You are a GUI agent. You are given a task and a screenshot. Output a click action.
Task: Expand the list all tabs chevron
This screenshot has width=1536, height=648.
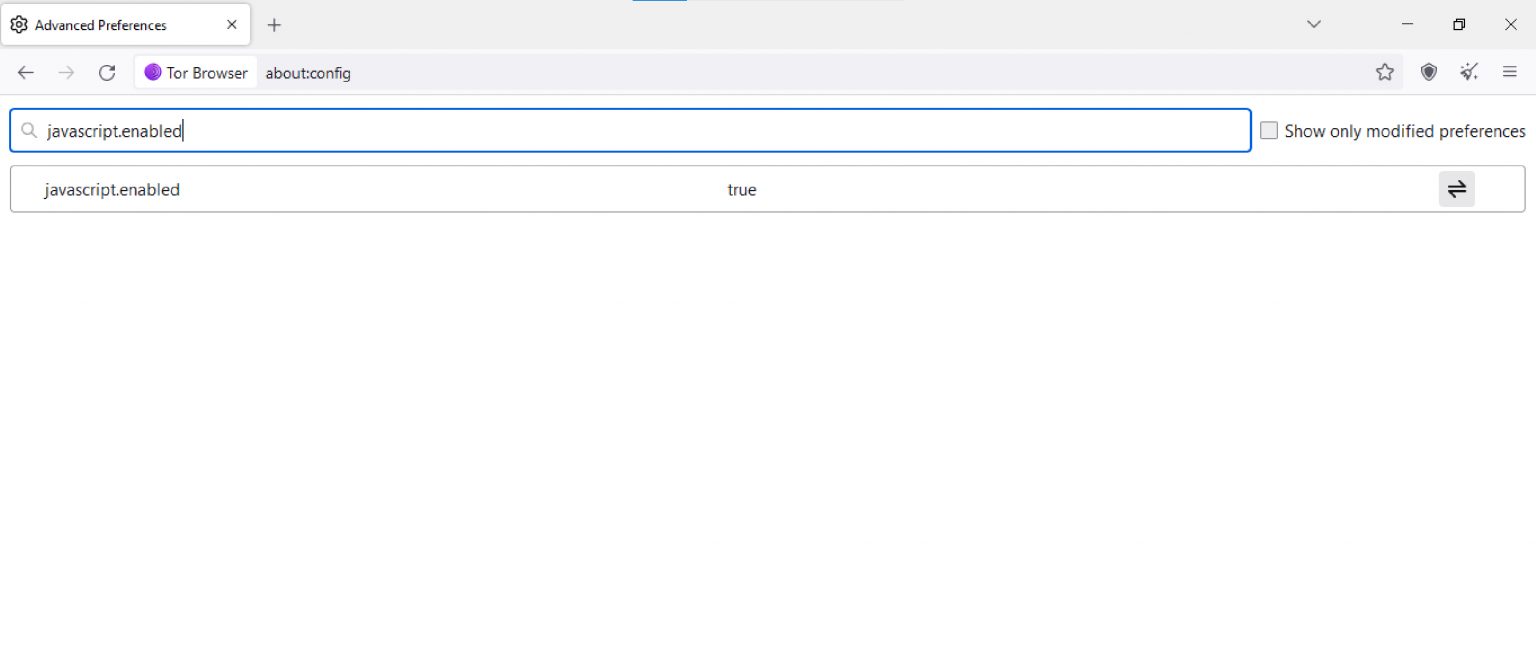pyautogui.click(x=1314, y=25)
